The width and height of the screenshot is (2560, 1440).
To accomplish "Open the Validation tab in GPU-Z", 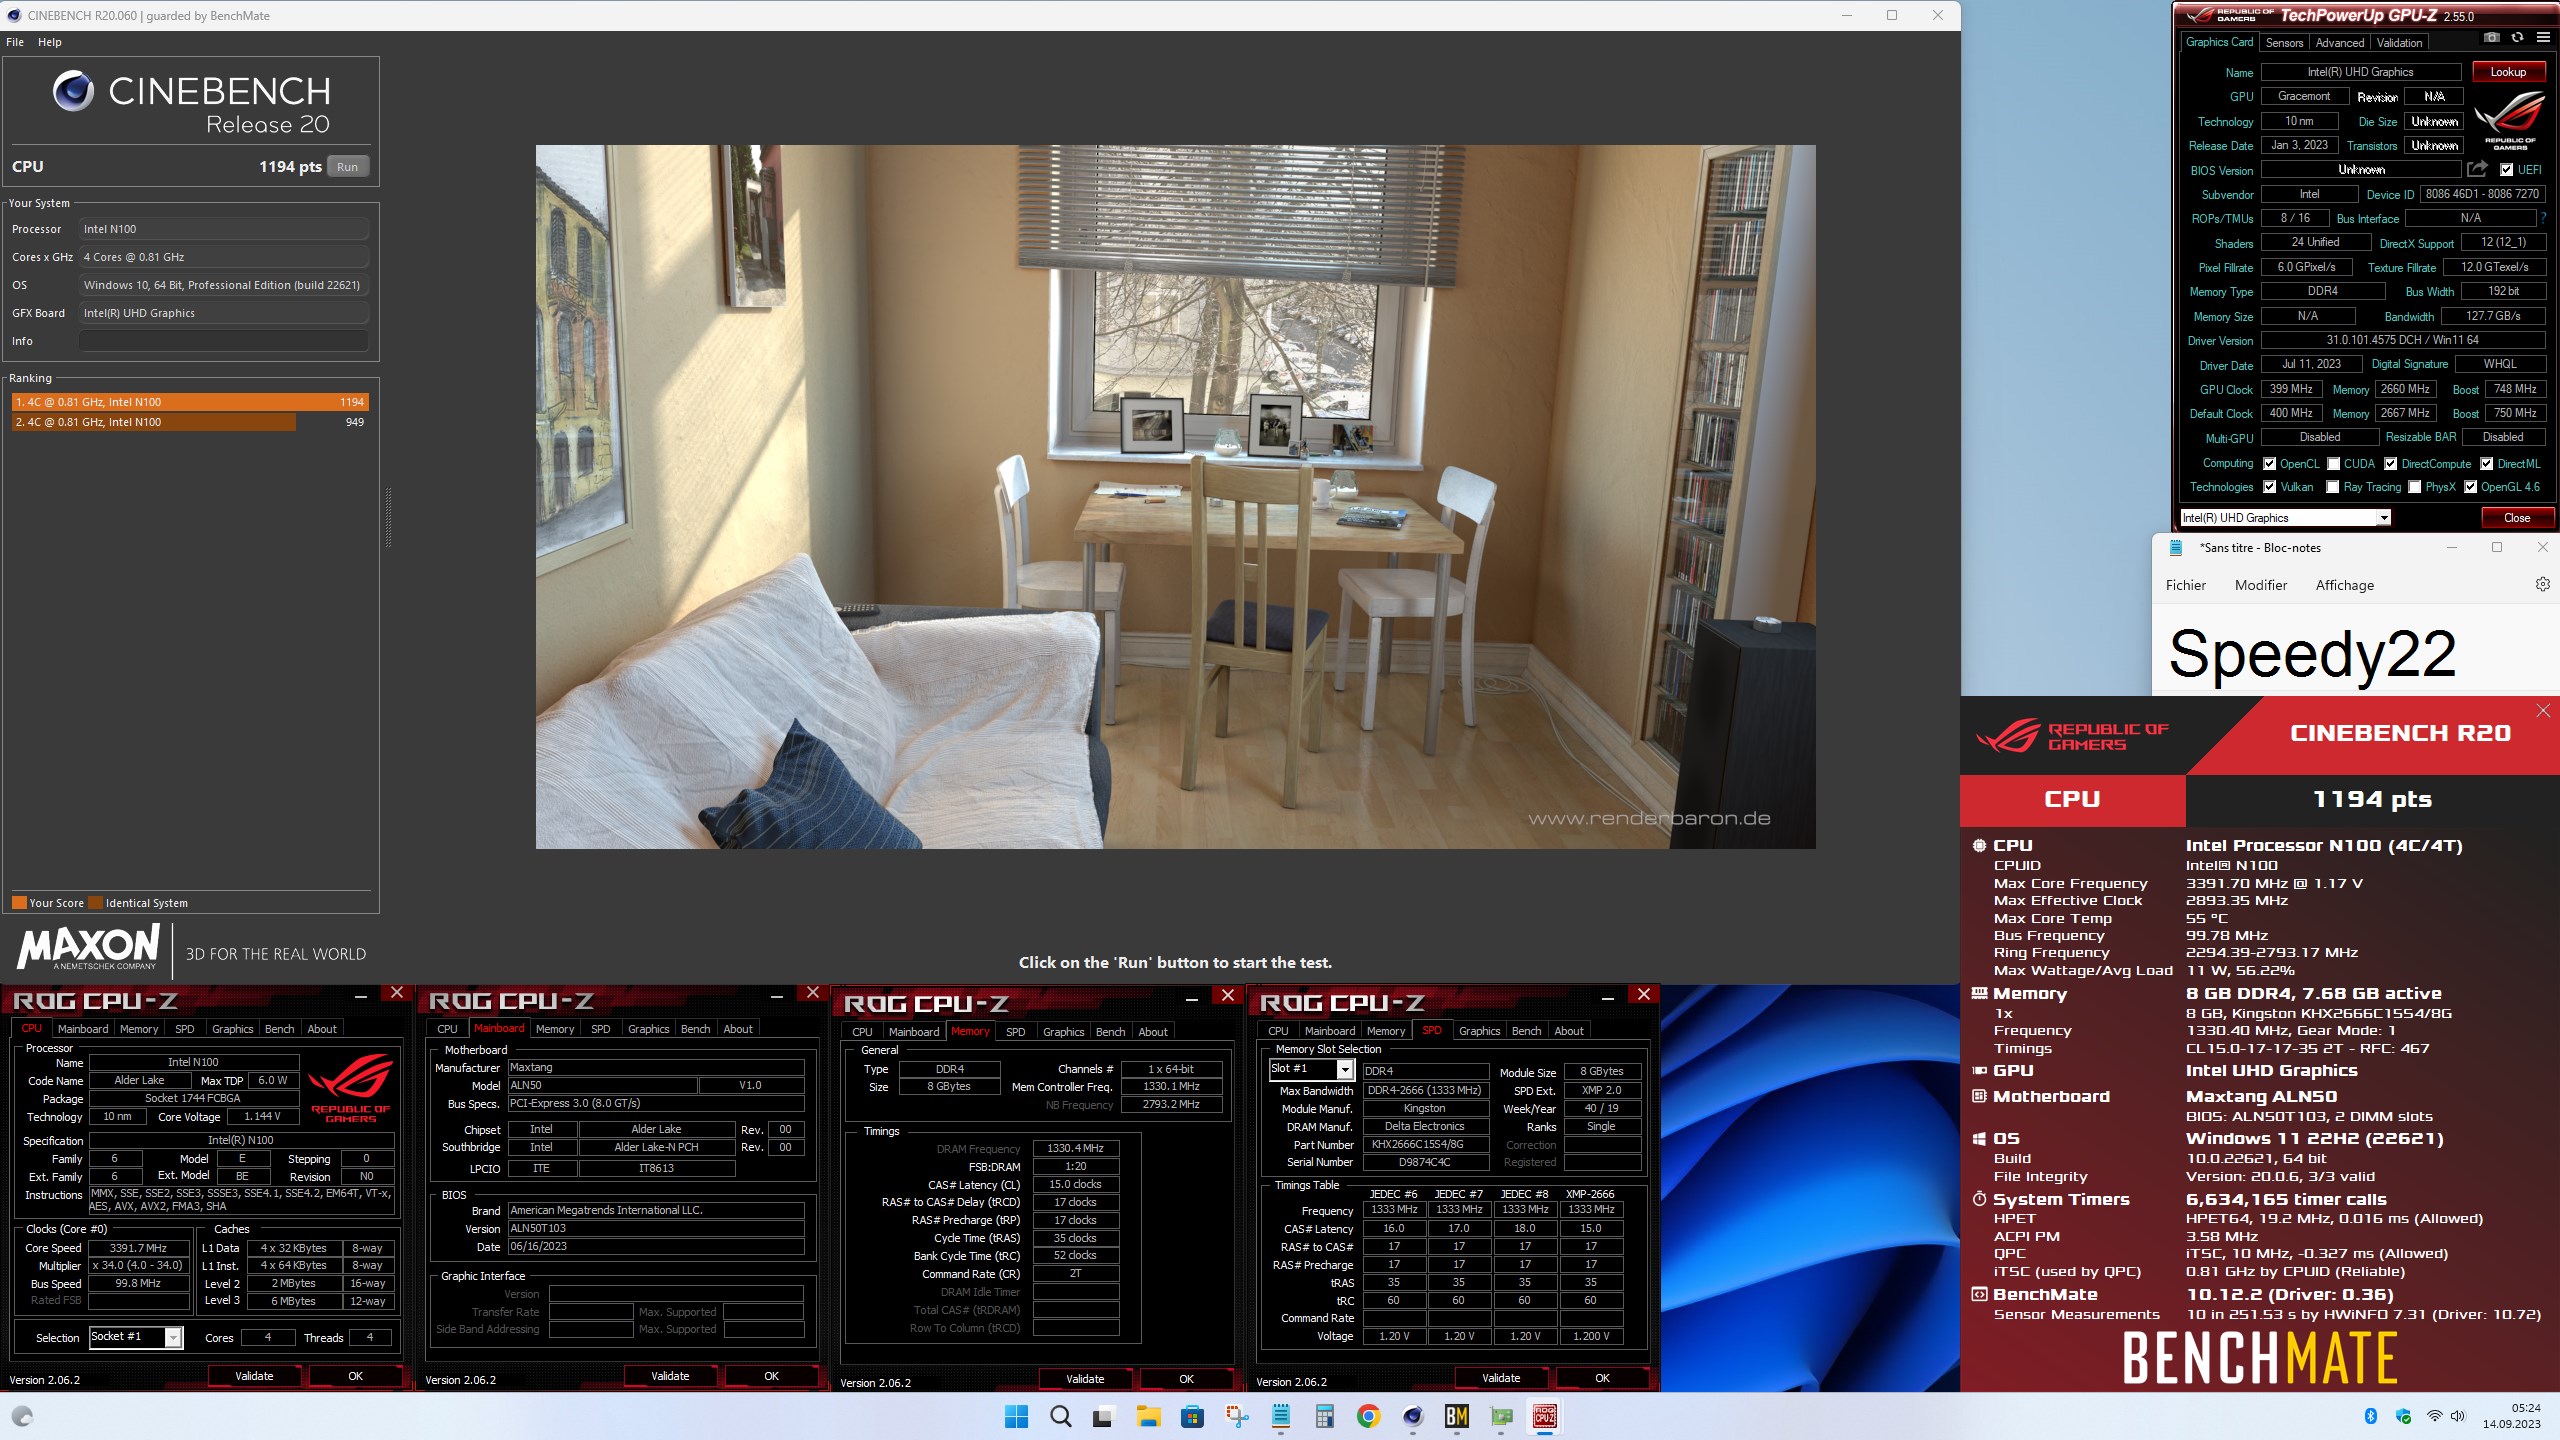I will 2399,43.
